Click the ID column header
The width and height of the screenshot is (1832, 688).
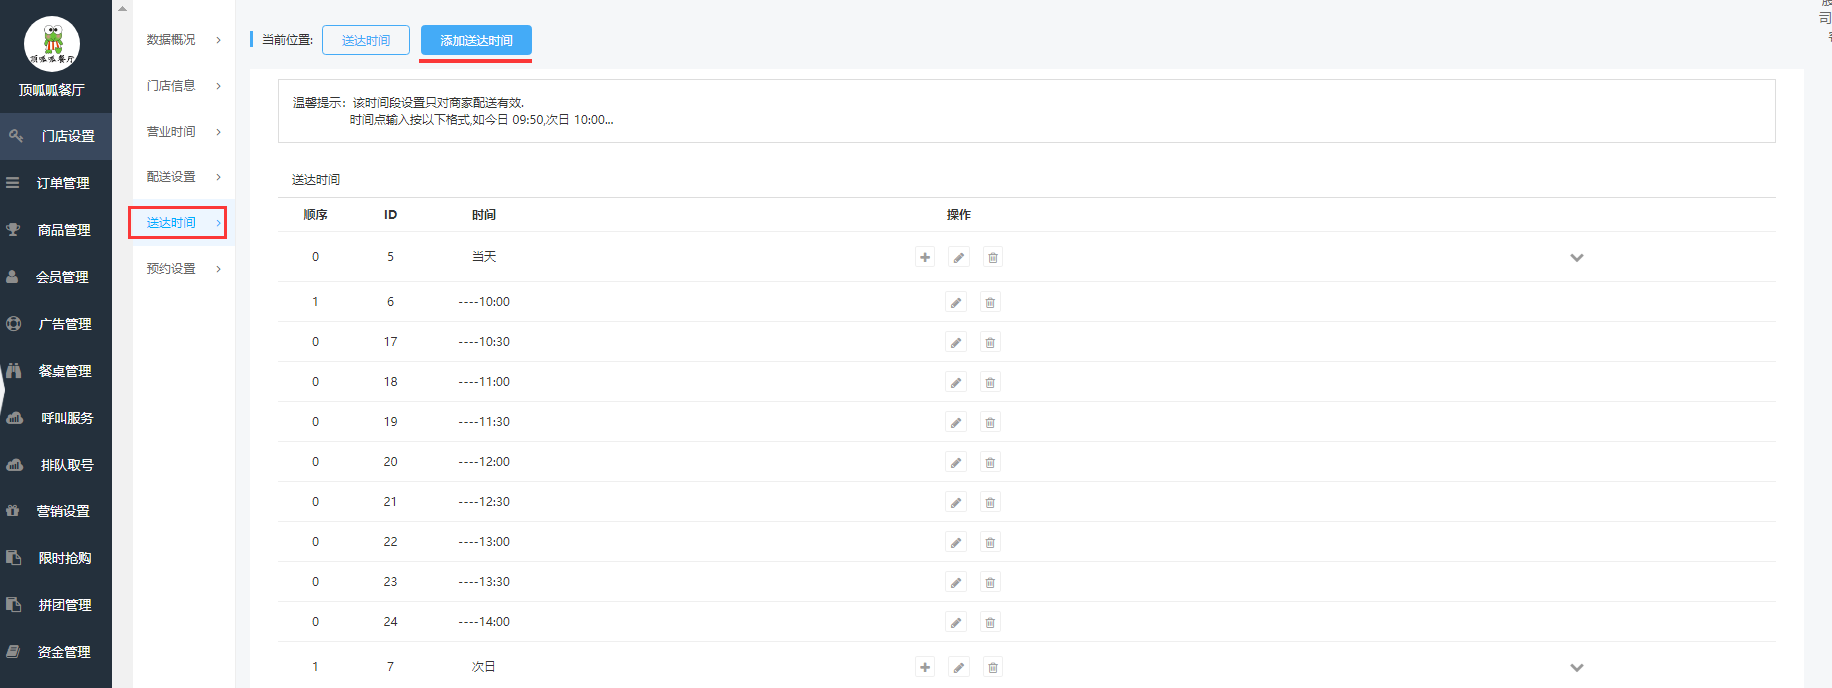point(390,215)
